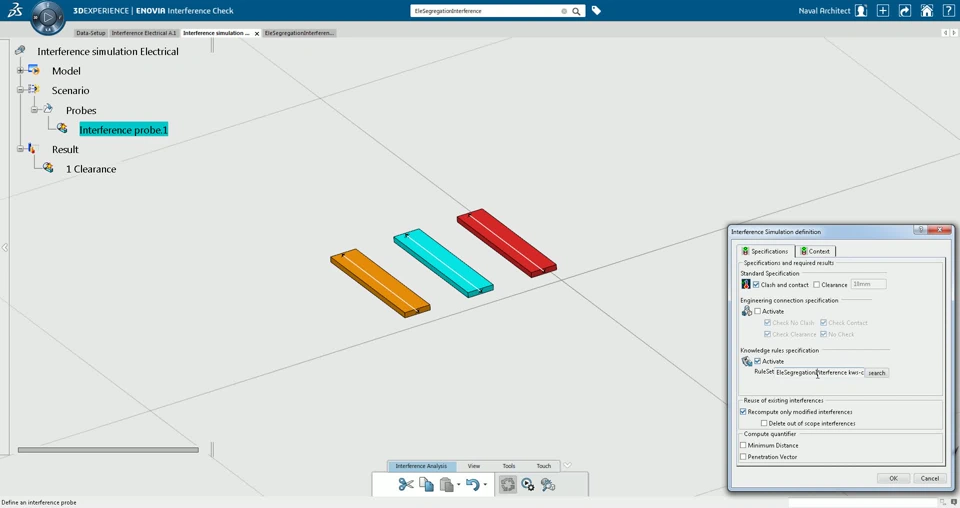Select the cyan block in viewport
The width and height of the screenshot is (960, 508).
[443, 263]
